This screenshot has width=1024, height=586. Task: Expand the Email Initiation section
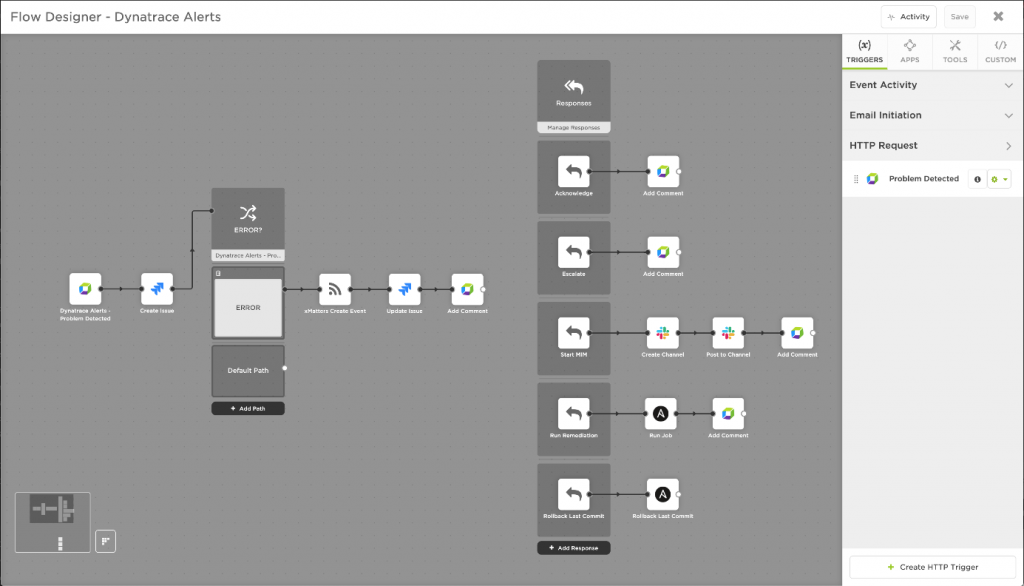click(x=932, y=115)
